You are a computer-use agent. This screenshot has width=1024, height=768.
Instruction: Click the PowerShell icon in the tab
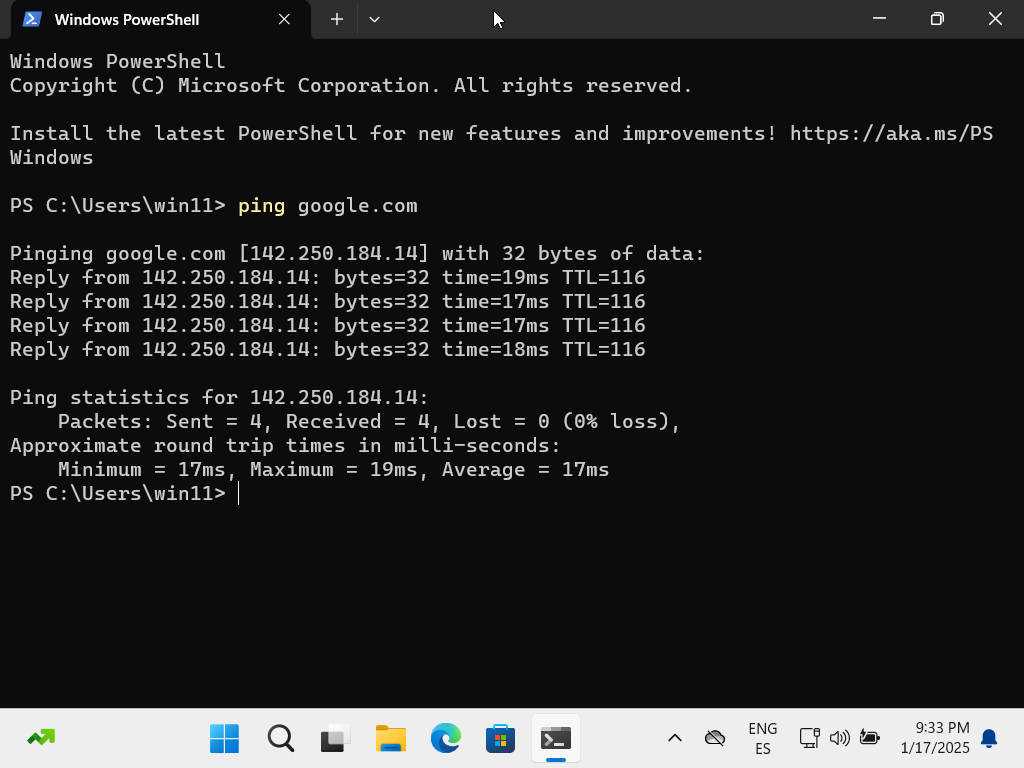[32, 20]
